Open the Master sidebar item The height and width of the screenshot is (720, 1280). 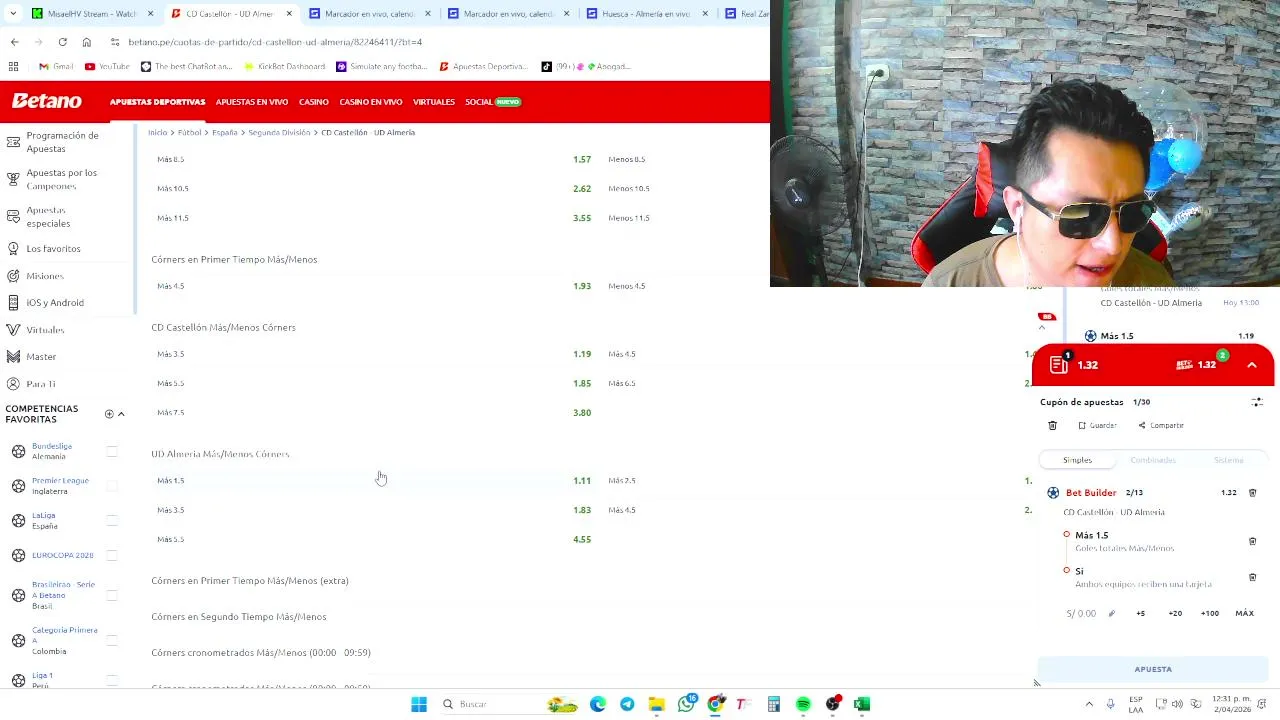41,356
